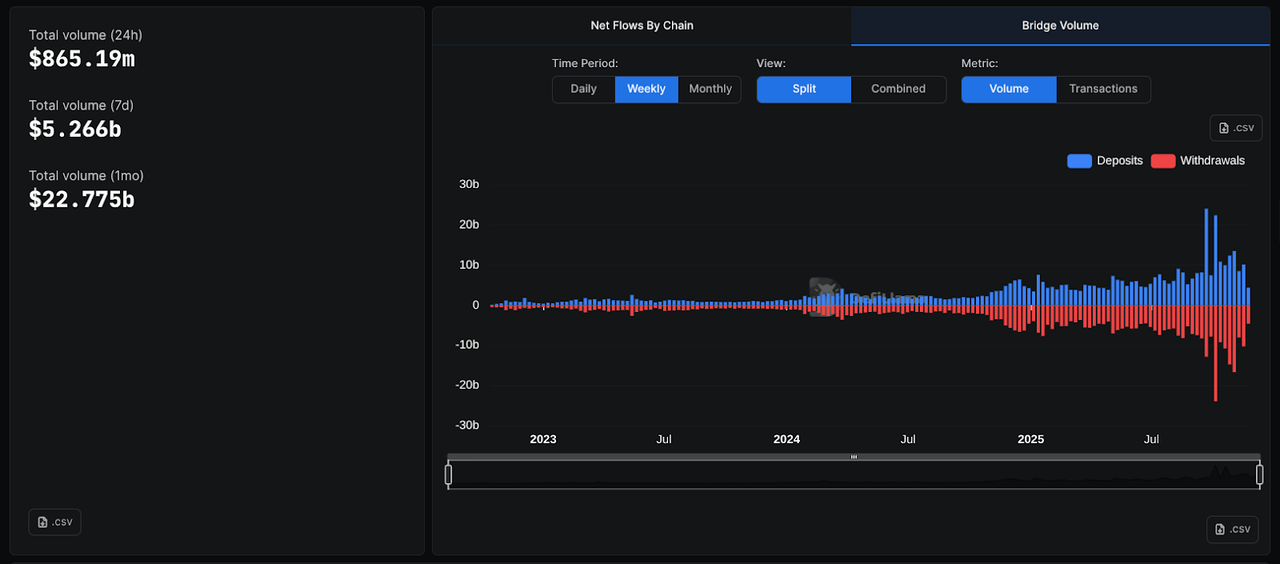Image resolution: width=1280 pixels, height=564 pixels.
Task: Set time period to Daily
Action: point(583,89)
